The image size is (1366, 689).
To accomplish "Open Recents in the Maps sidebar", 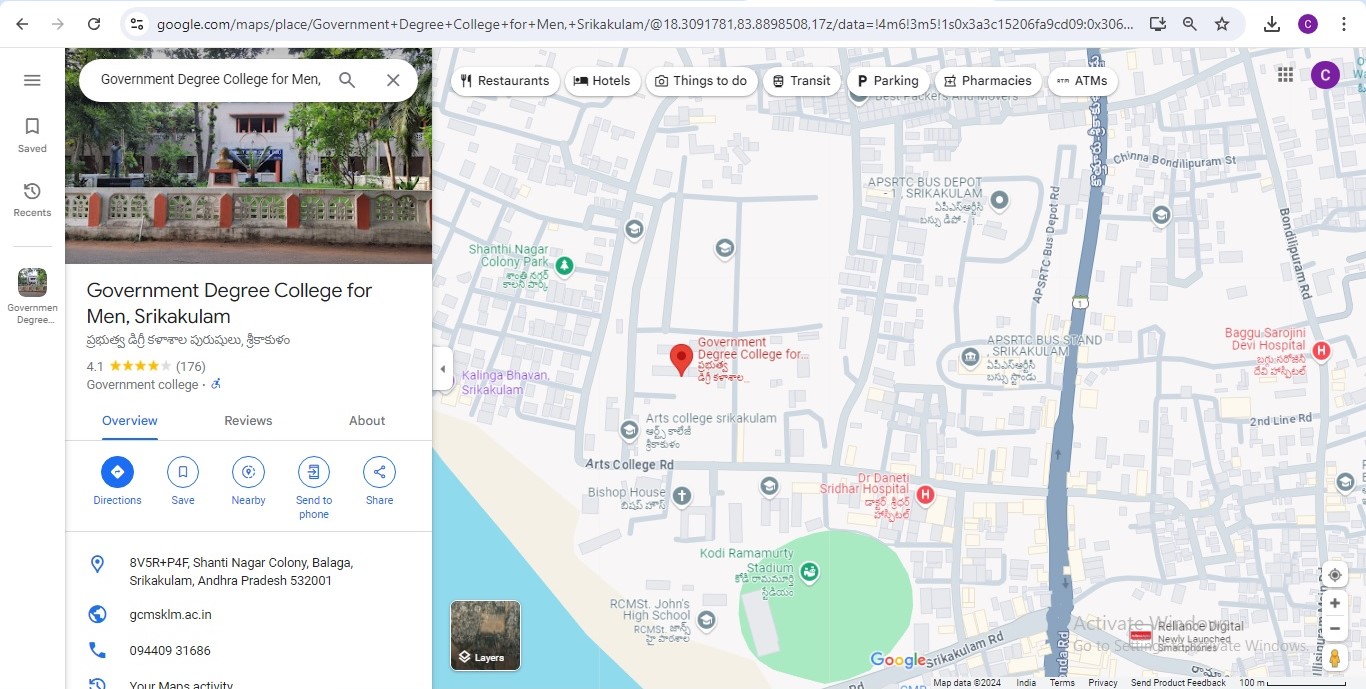I will coord(32,199).
